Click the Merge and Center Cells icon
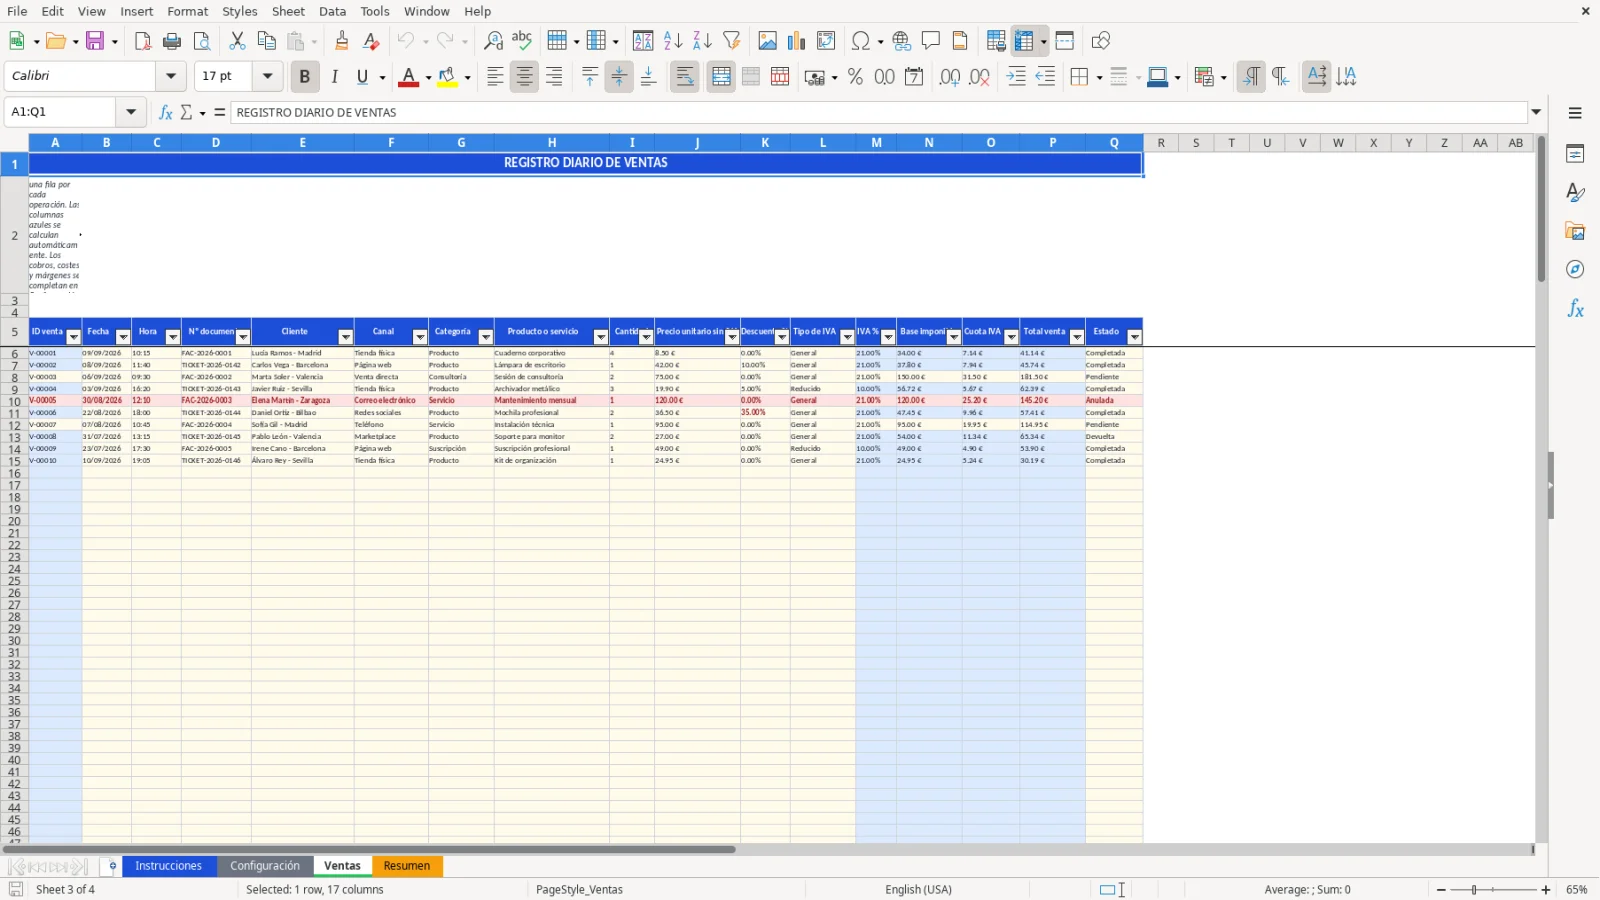1600x900 pixels. tap(721, 77)
